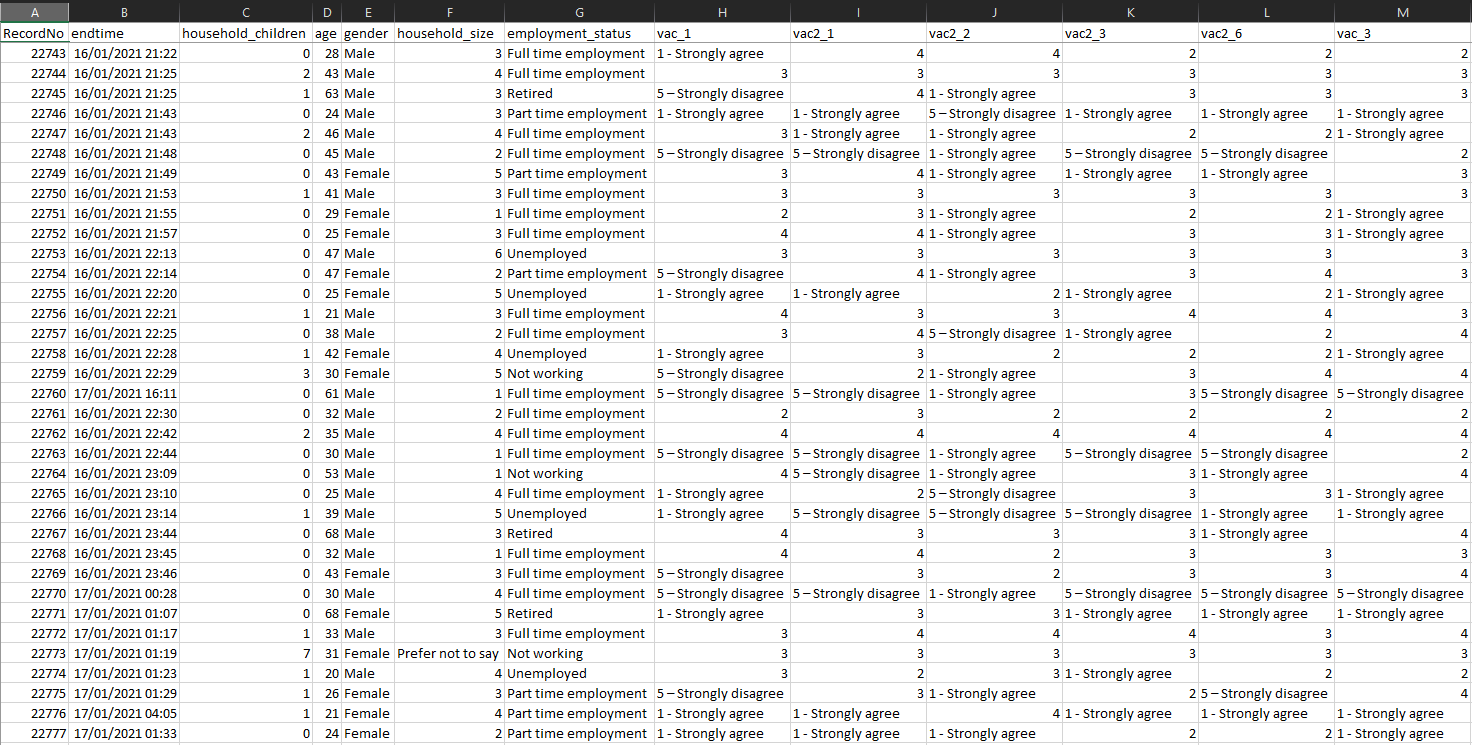Select employment status of record 22753
Viewport: 1472px width, 745px height.
[578, 253]
